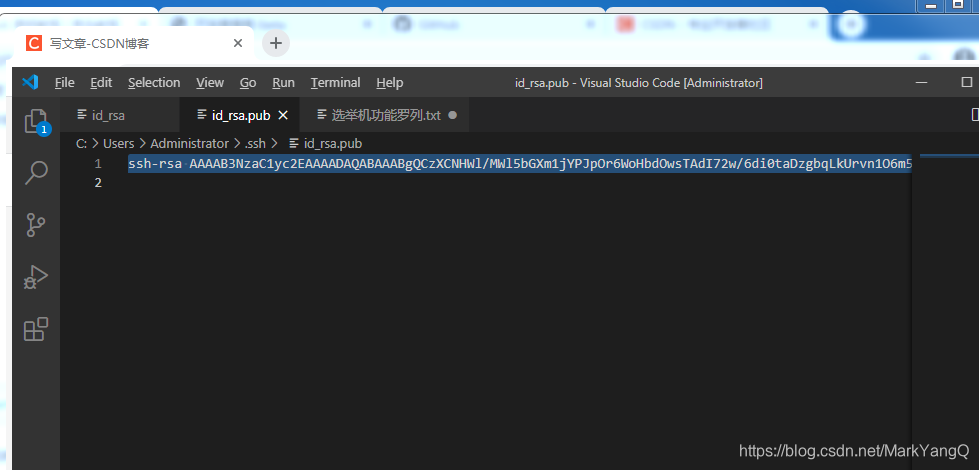Screen dimensions: 979x470
Task: Switch to the id_rsa.pub editor tab
Action: click(x=240, y=115)
